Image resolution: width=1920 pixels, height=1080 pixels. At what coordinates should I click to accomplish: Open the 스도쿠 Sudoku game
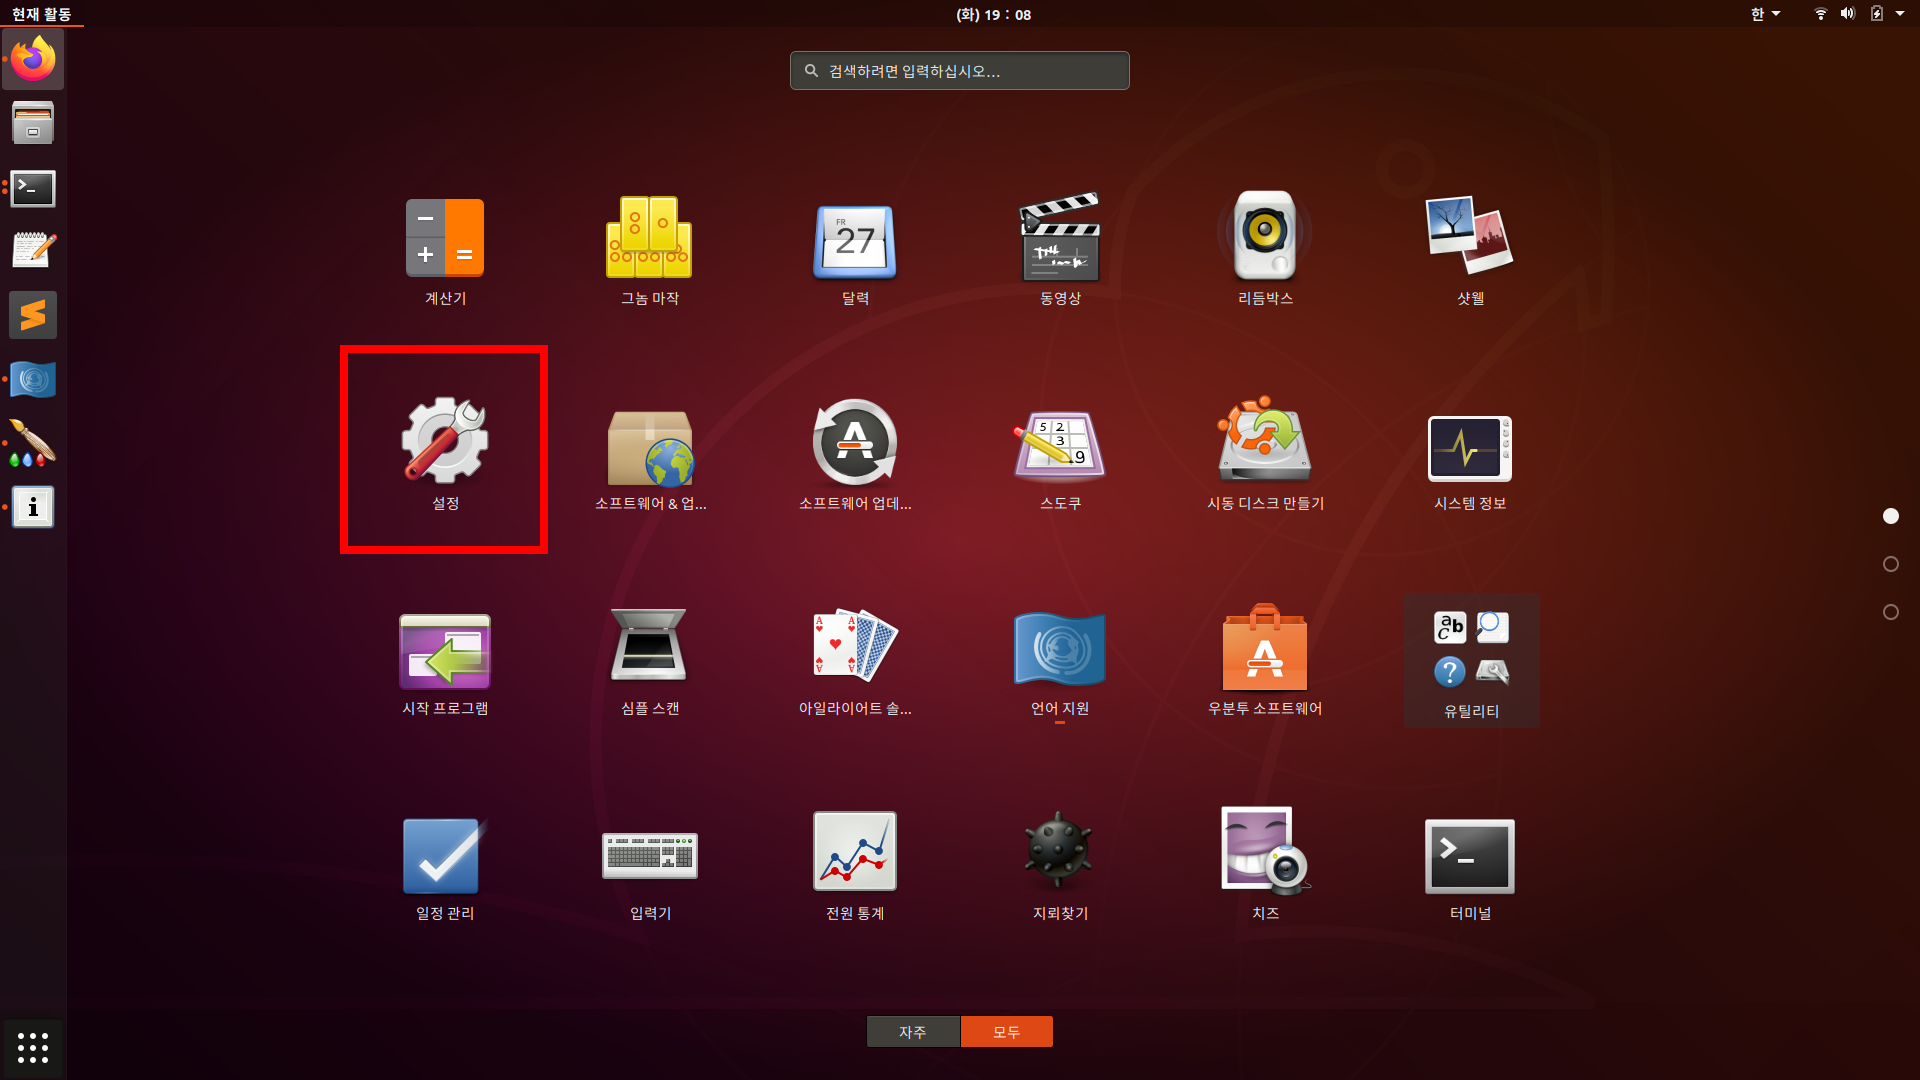(1060, 443)
